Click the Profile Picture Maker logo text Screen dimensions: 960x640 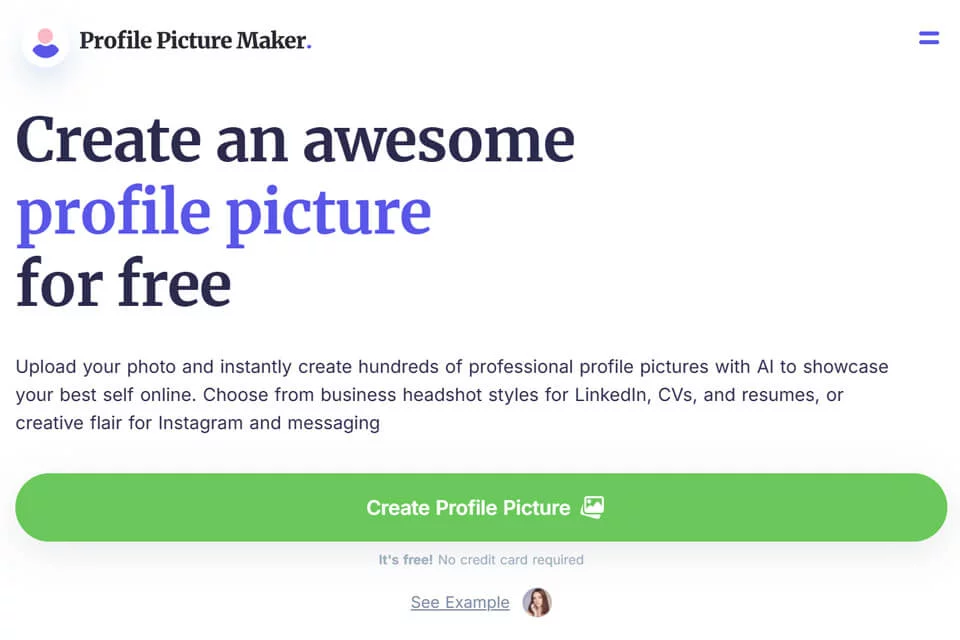pos(193,40)
